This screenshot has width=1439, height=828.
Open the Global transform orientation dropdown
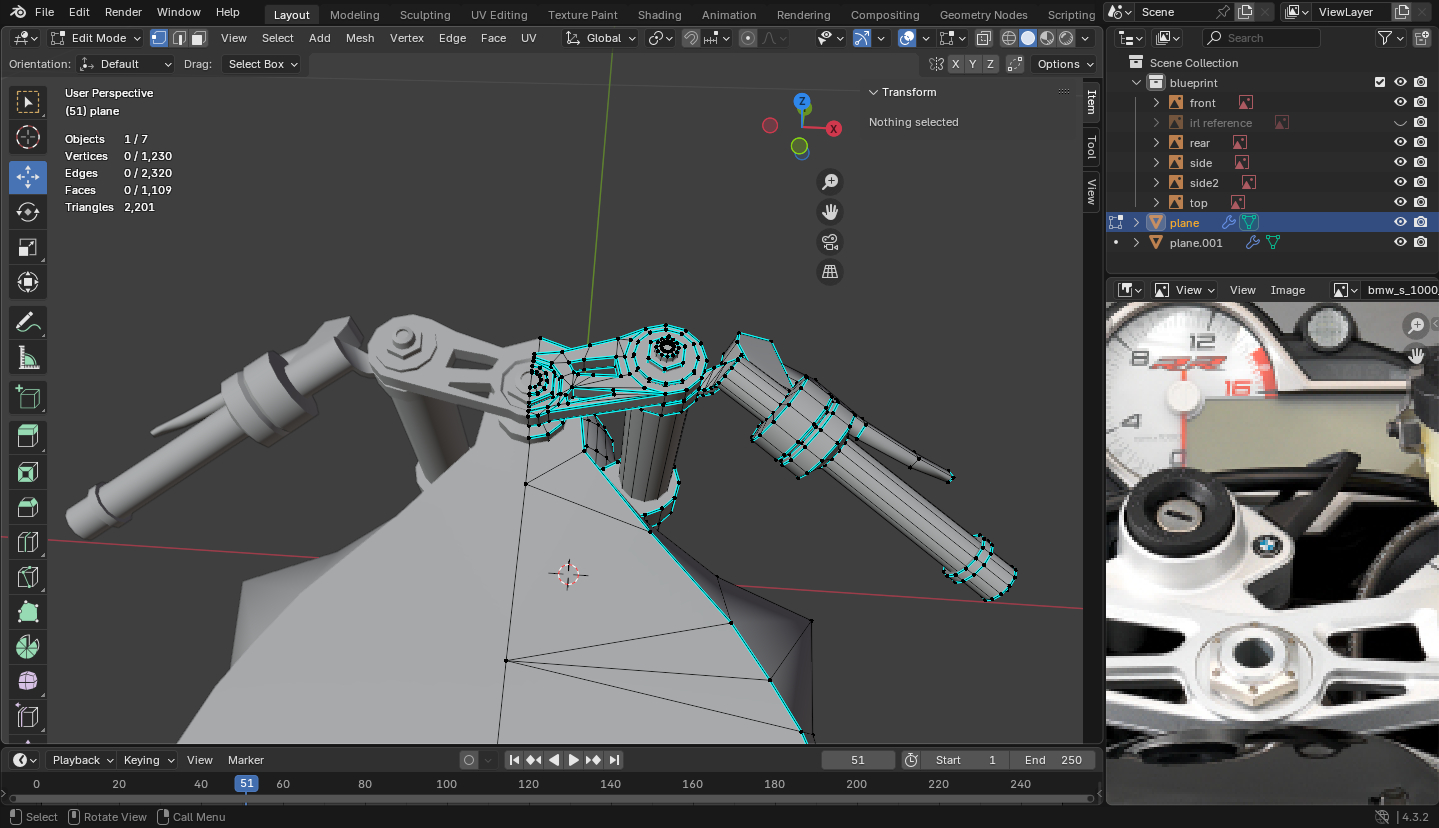point(600,38)
